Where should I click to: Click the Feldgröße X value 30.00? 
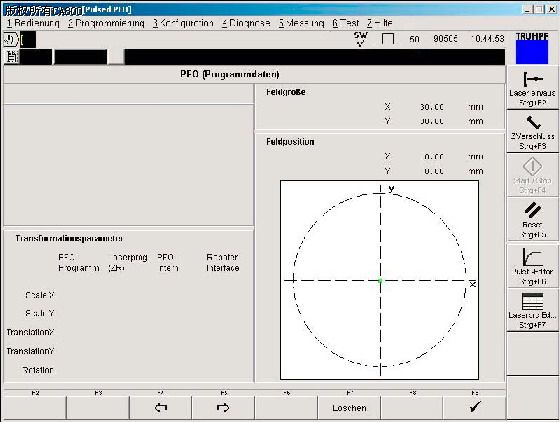tap(431, 107)
